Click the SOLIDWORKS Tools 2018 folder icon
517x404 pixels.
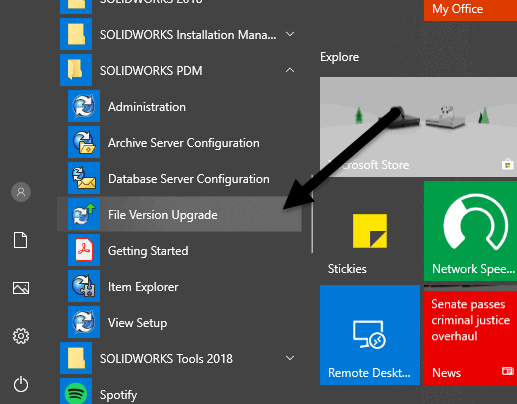[76, 358]
